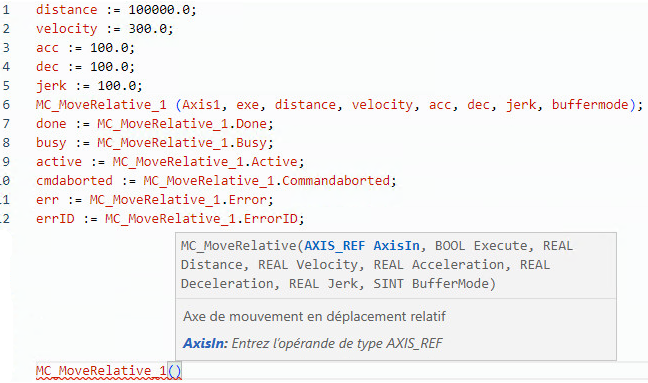
Task: Click the 'exe' argument on line 6
Action: (248, 105)
